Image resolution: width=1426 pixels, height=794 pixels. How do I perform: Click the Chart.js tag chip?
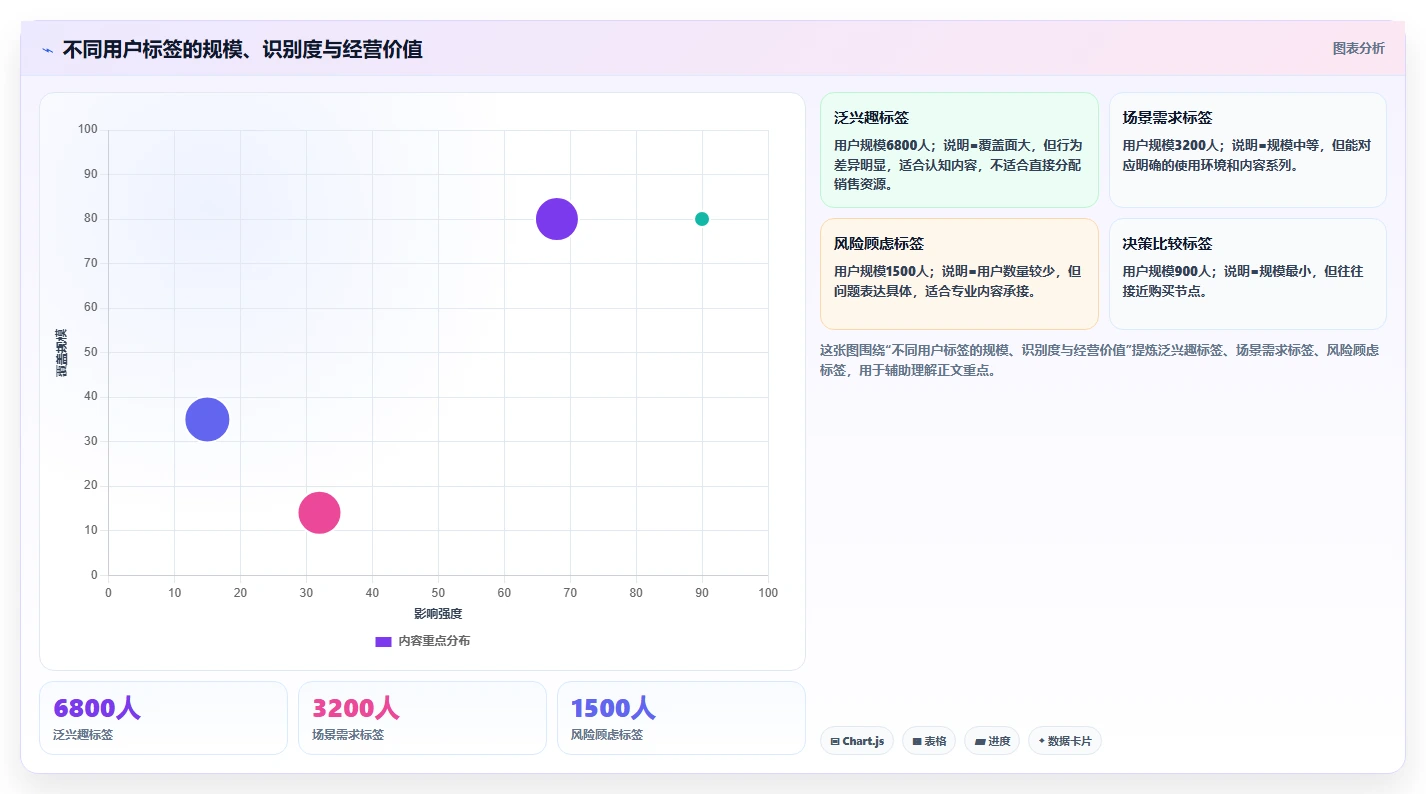pyautogui.click(x=857, y=741)
